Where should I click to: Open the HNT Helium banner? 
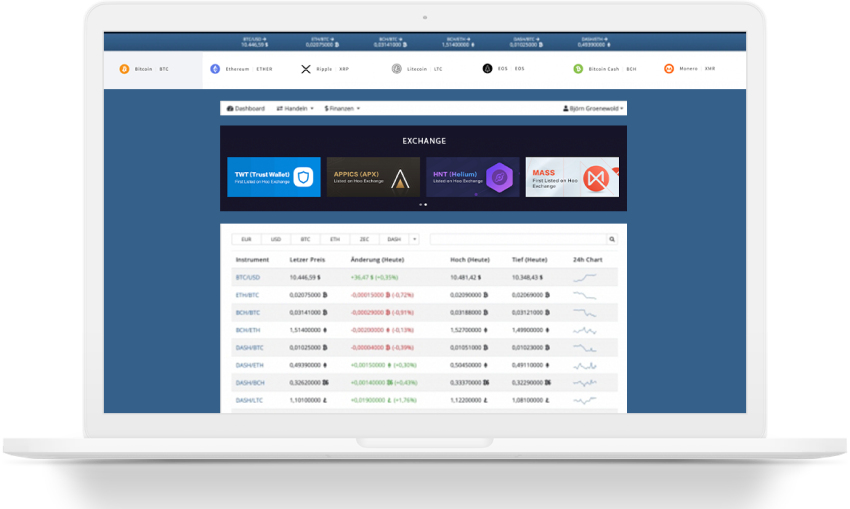click(x=473, y=177)
